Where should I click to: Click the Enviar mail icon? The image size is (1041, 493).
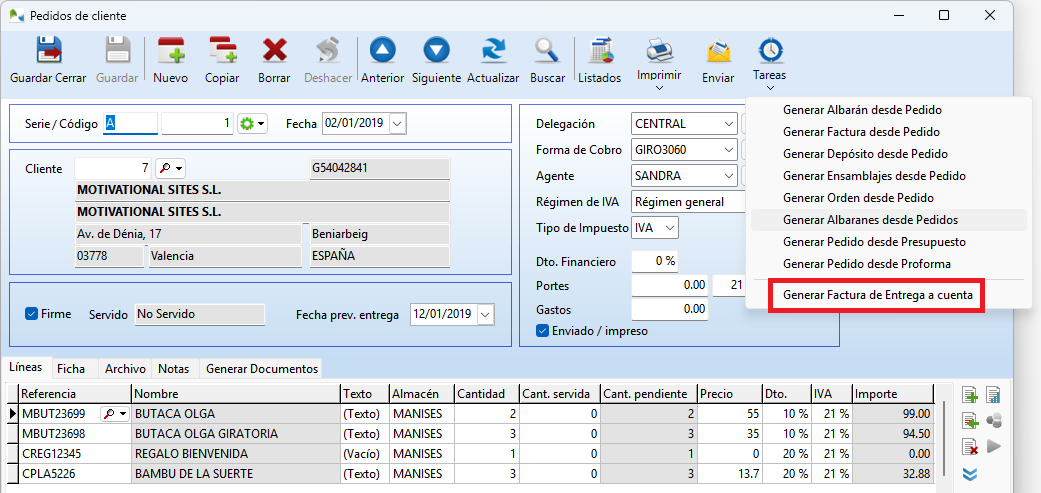pyautogui.click(x=718, y=50)
